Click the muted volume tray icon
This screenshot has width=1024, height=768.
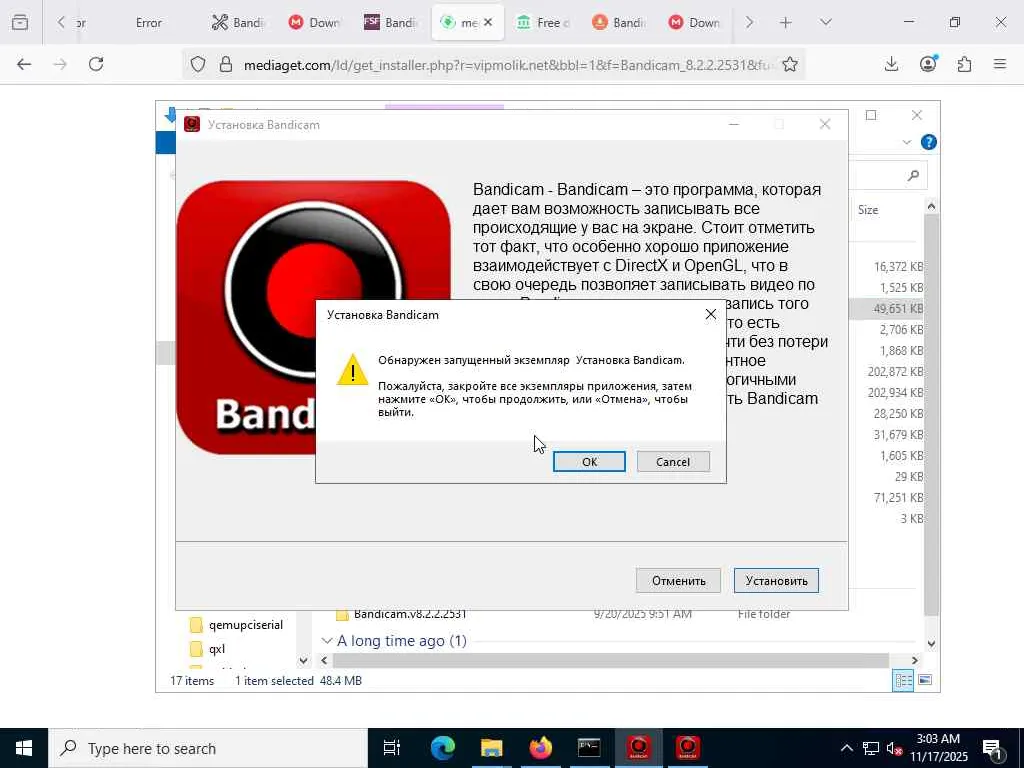pyautogui.click(x=894, y=748)
